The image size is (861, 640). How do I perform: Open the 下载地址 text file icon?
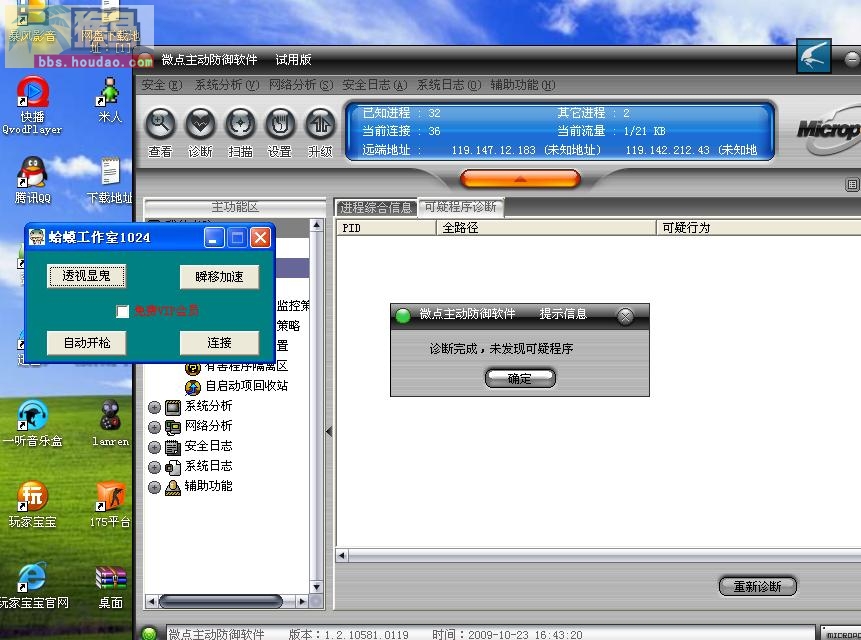click(x=110, y=172)
